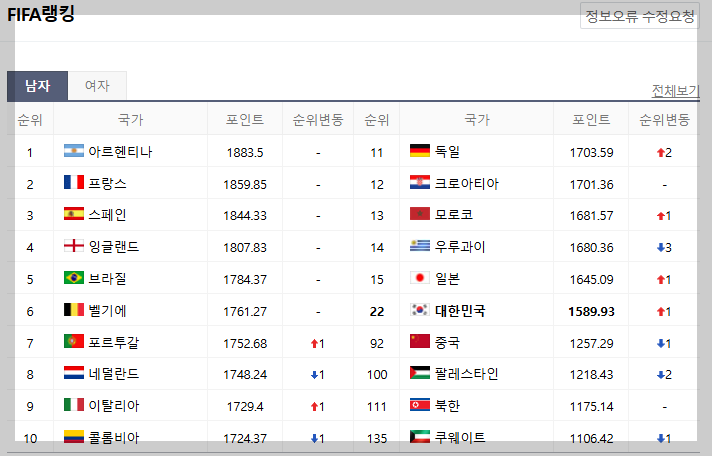
Task: Click the bold rank number 22
Action: (377, 312)
